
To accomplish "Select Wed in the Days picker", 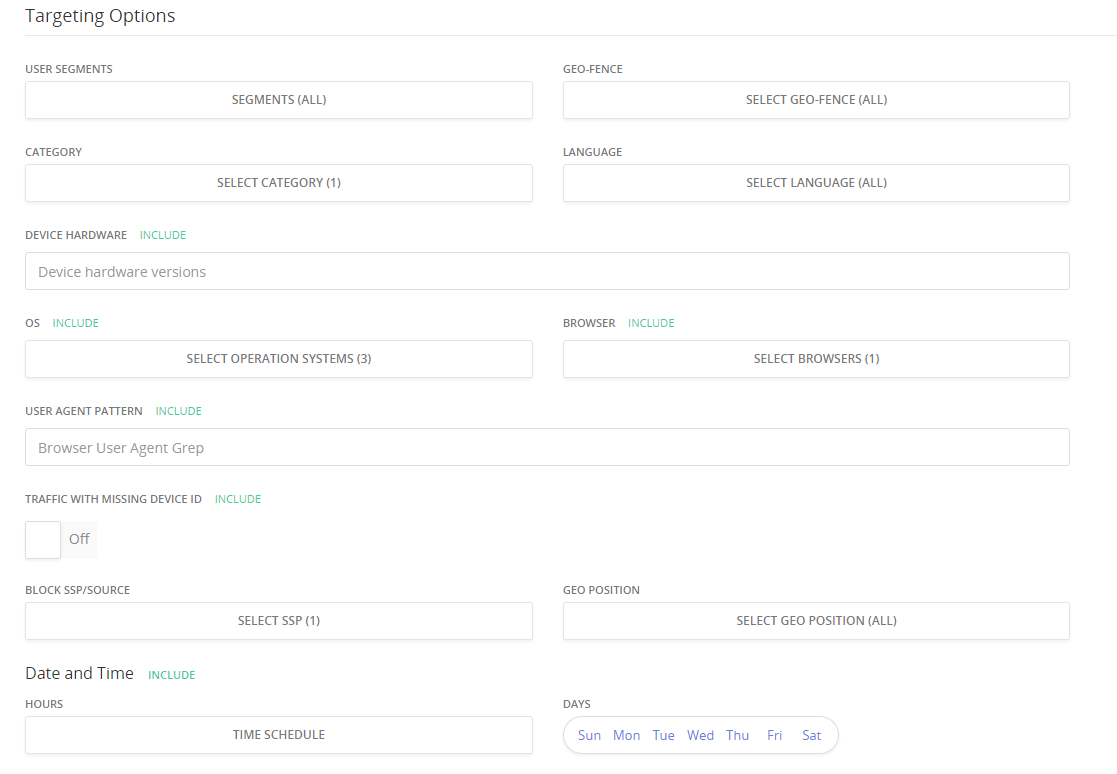I will (x=700, y=736).
